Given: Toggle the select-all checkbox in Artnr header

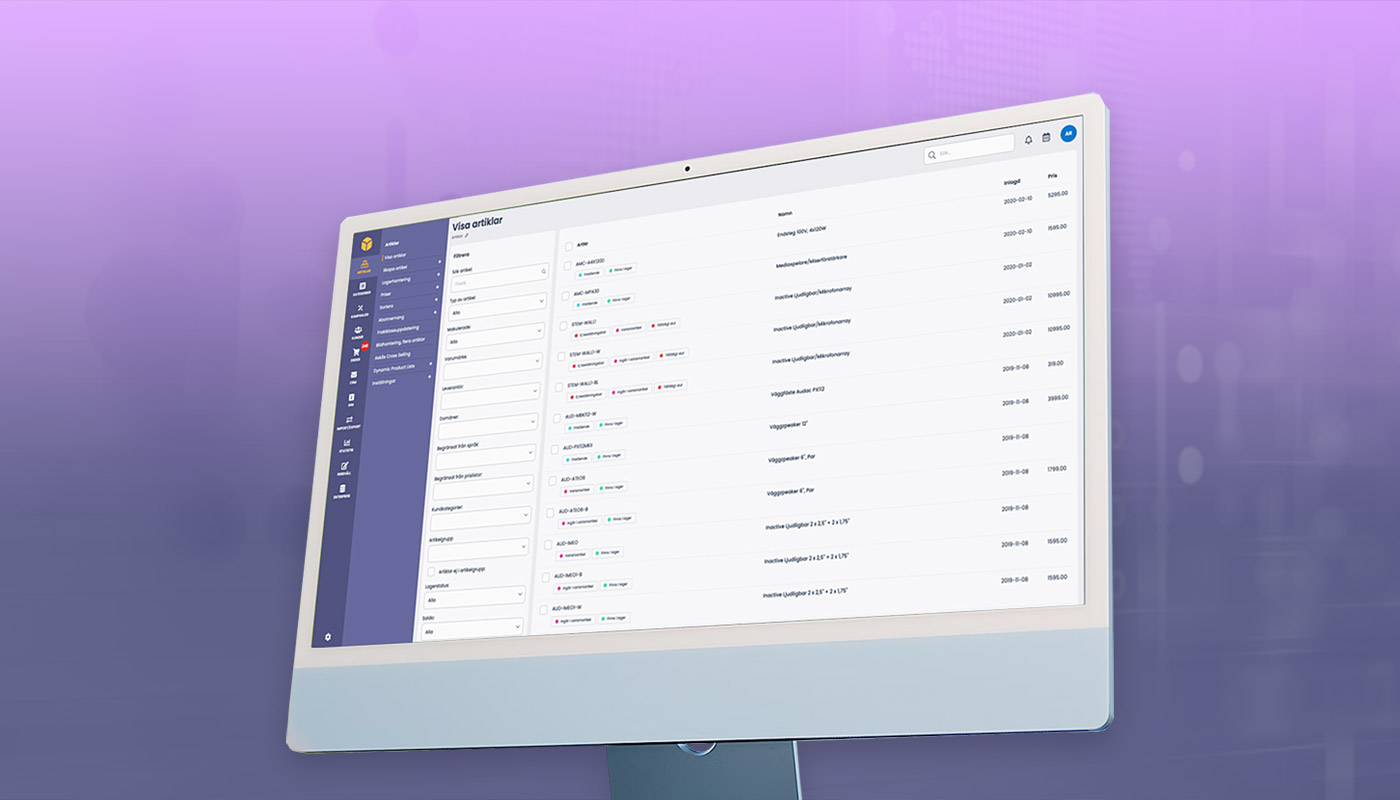Looking at the screenshot, I should coord(568,245).
